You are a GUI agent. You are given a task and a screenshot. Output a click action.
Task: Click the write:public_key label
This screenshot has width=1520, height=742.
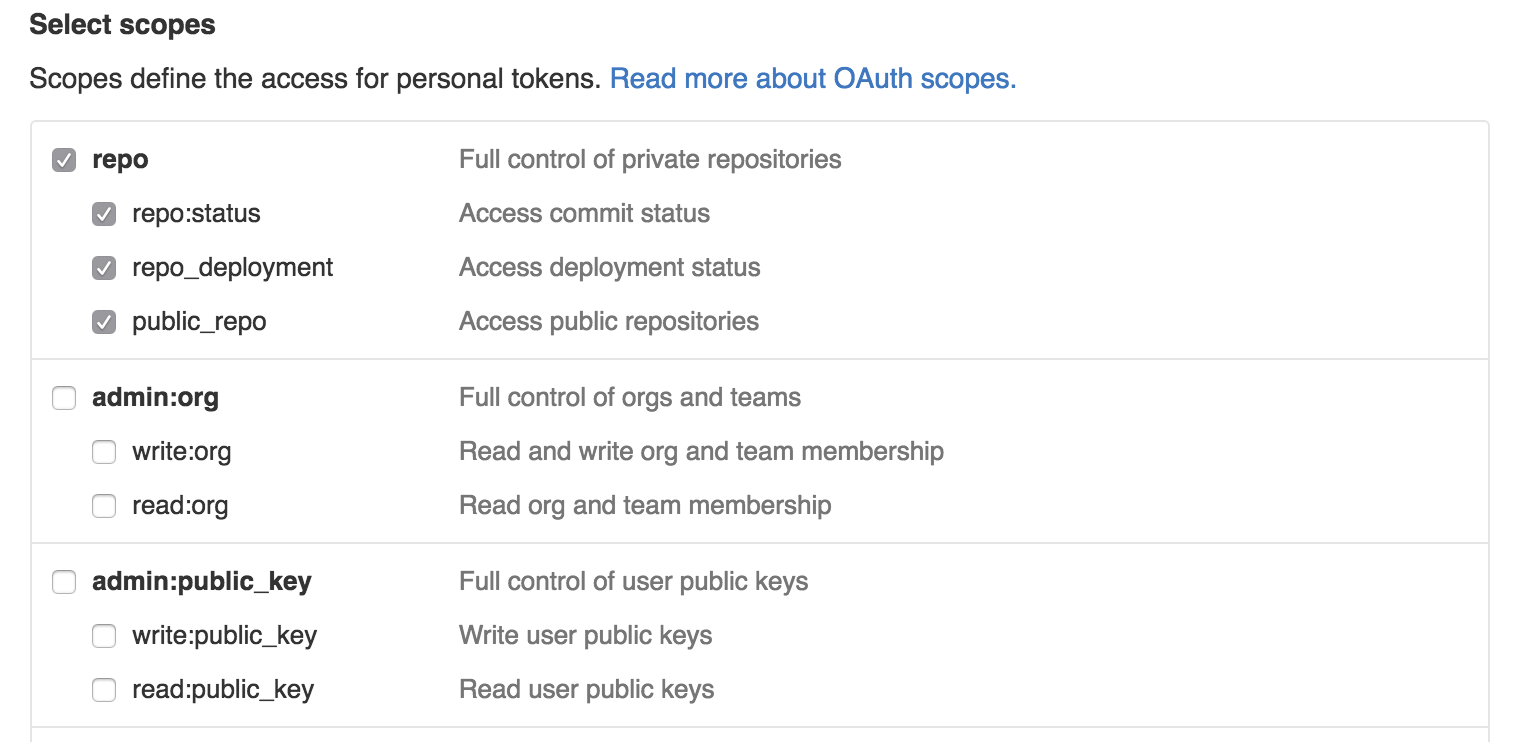pyautogui.click(x=224, y=635)
